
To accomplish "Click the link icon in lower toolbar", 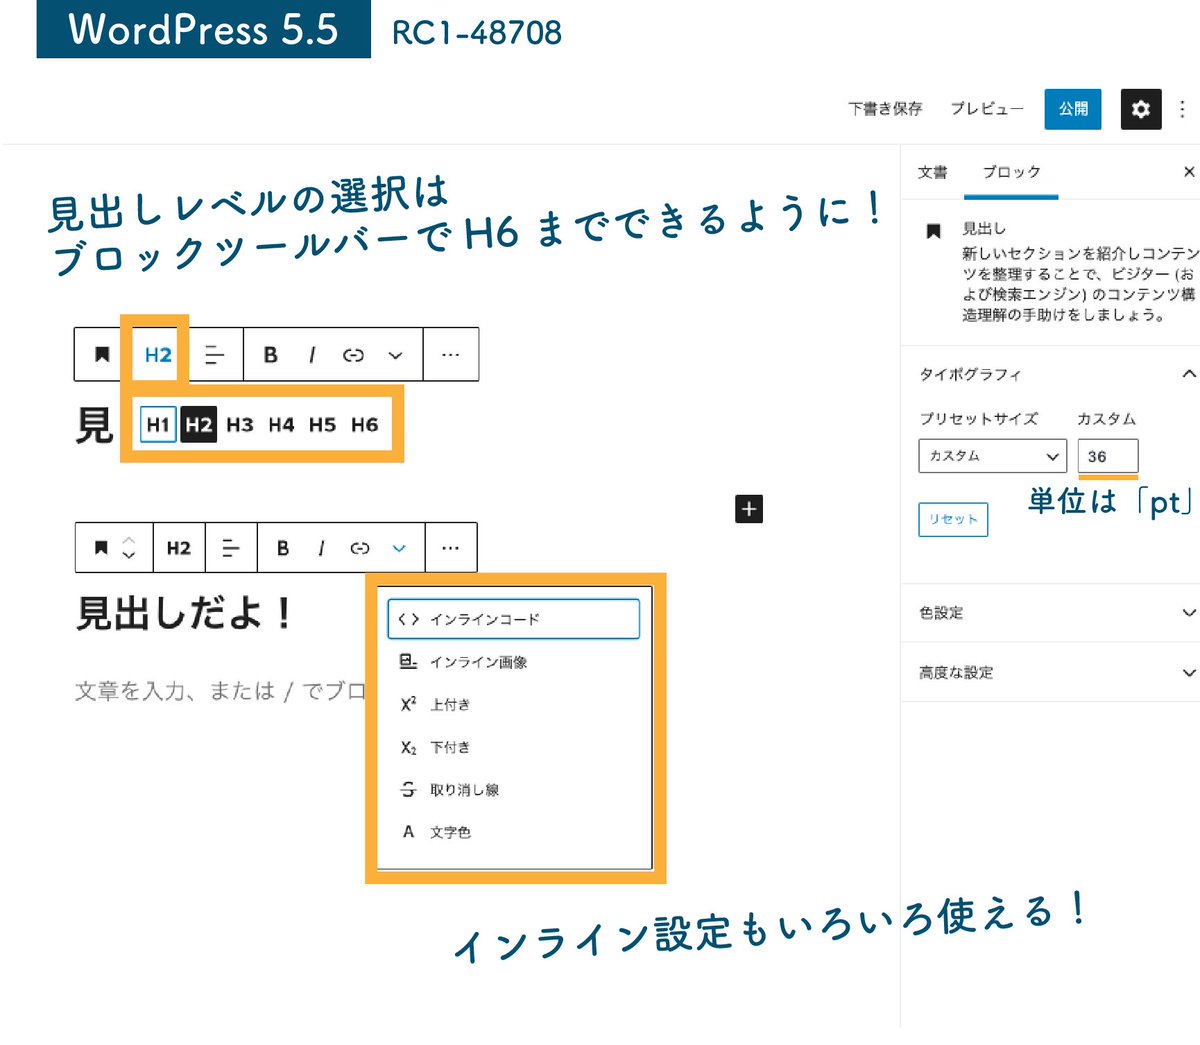I will pyautogui.click(x=360, y=547).
